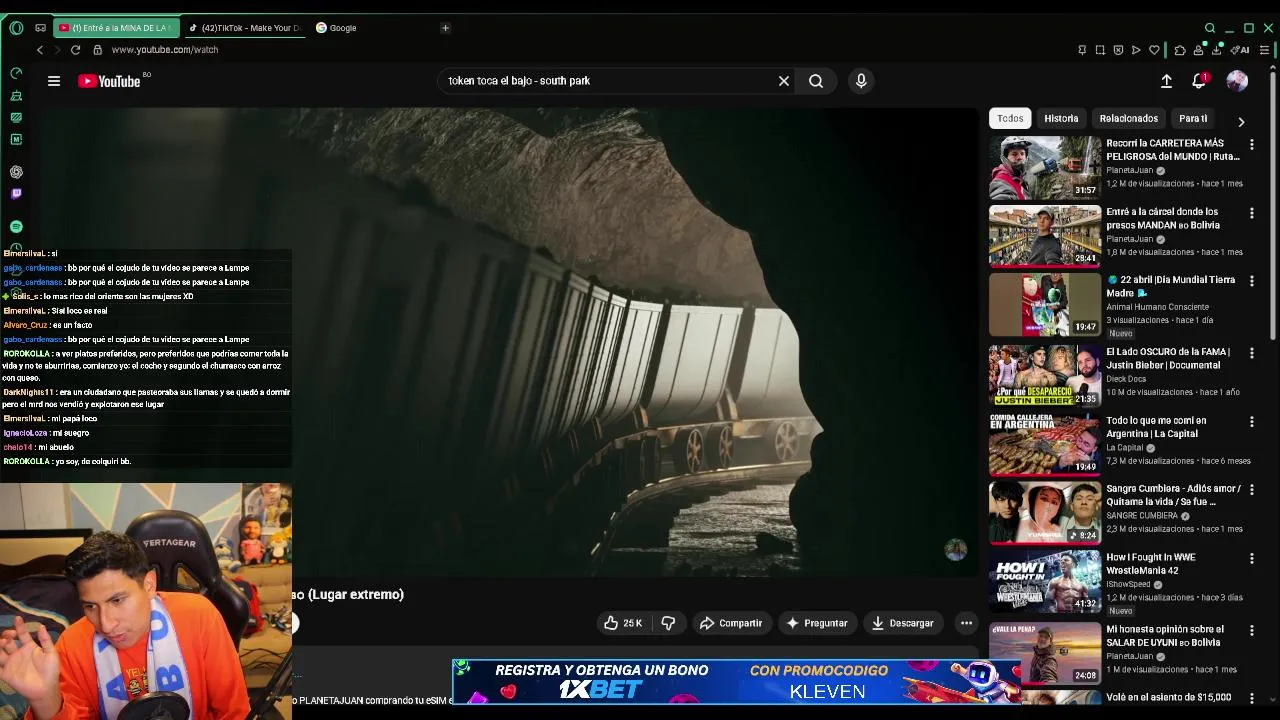
Task: Open GX Corner gamepad icon in tab bar
Action: coord(40,28)
